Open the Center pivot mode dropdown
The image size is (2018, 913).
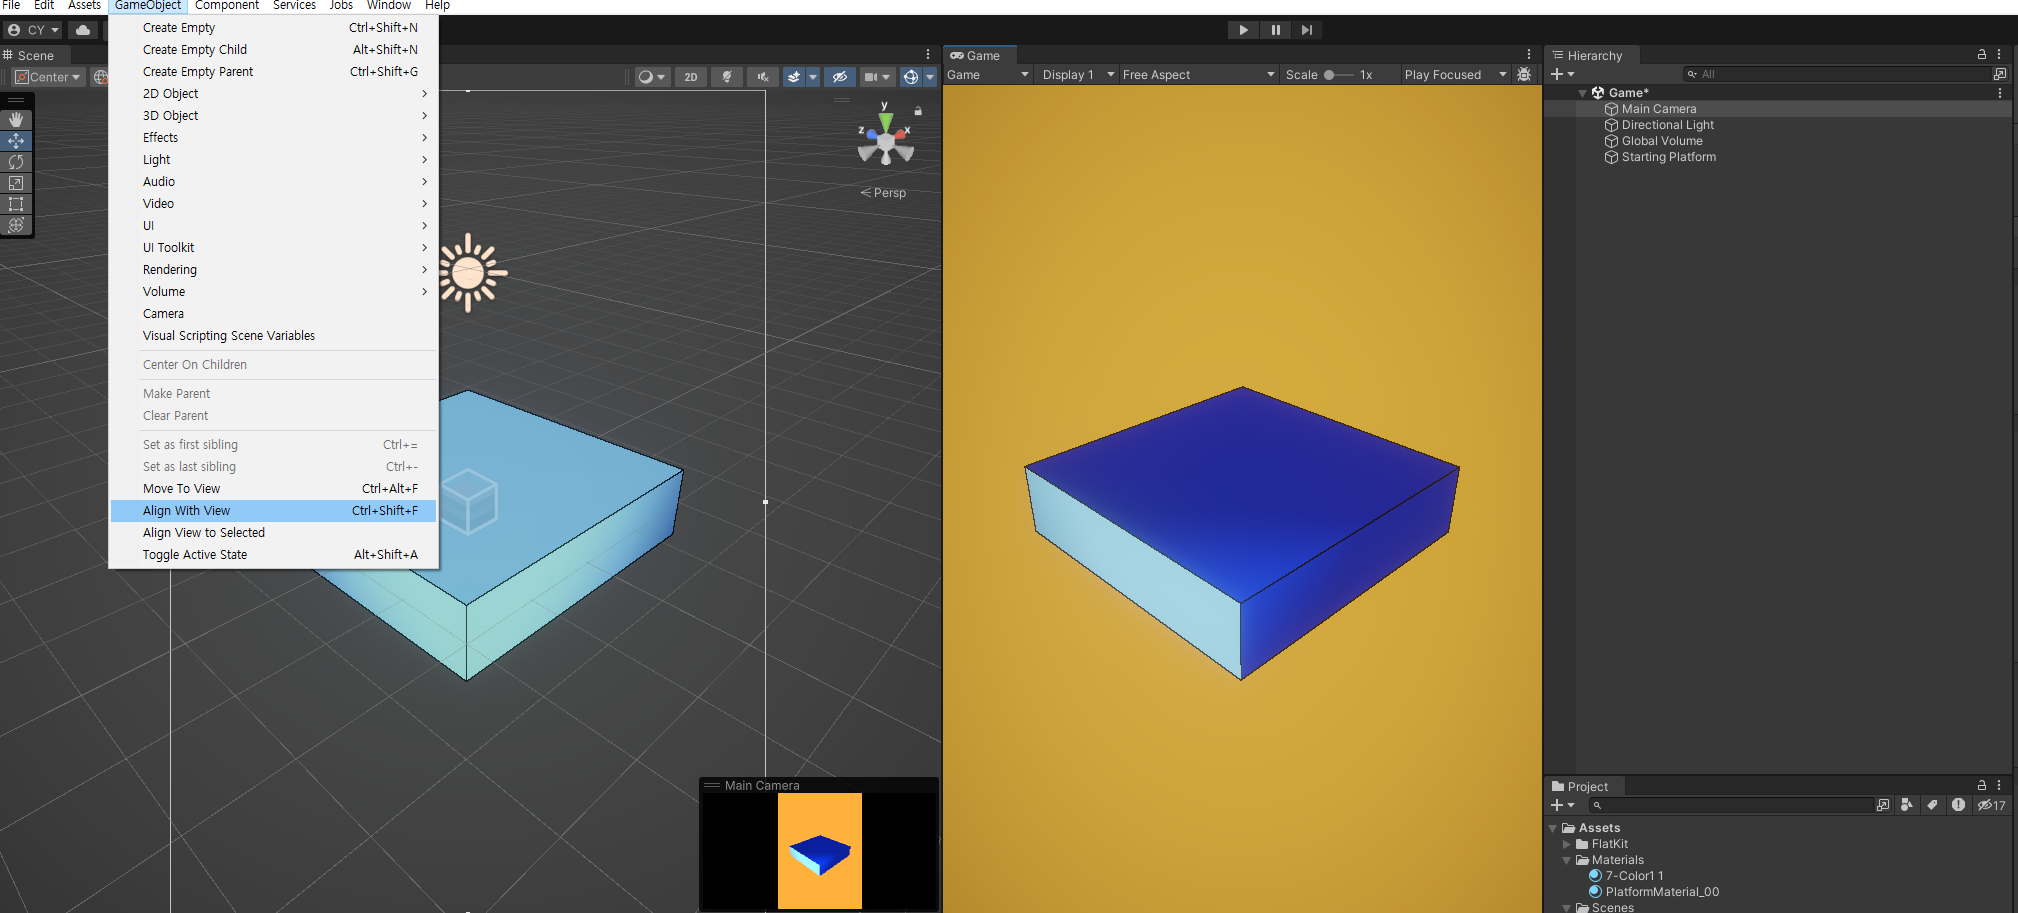48,77
